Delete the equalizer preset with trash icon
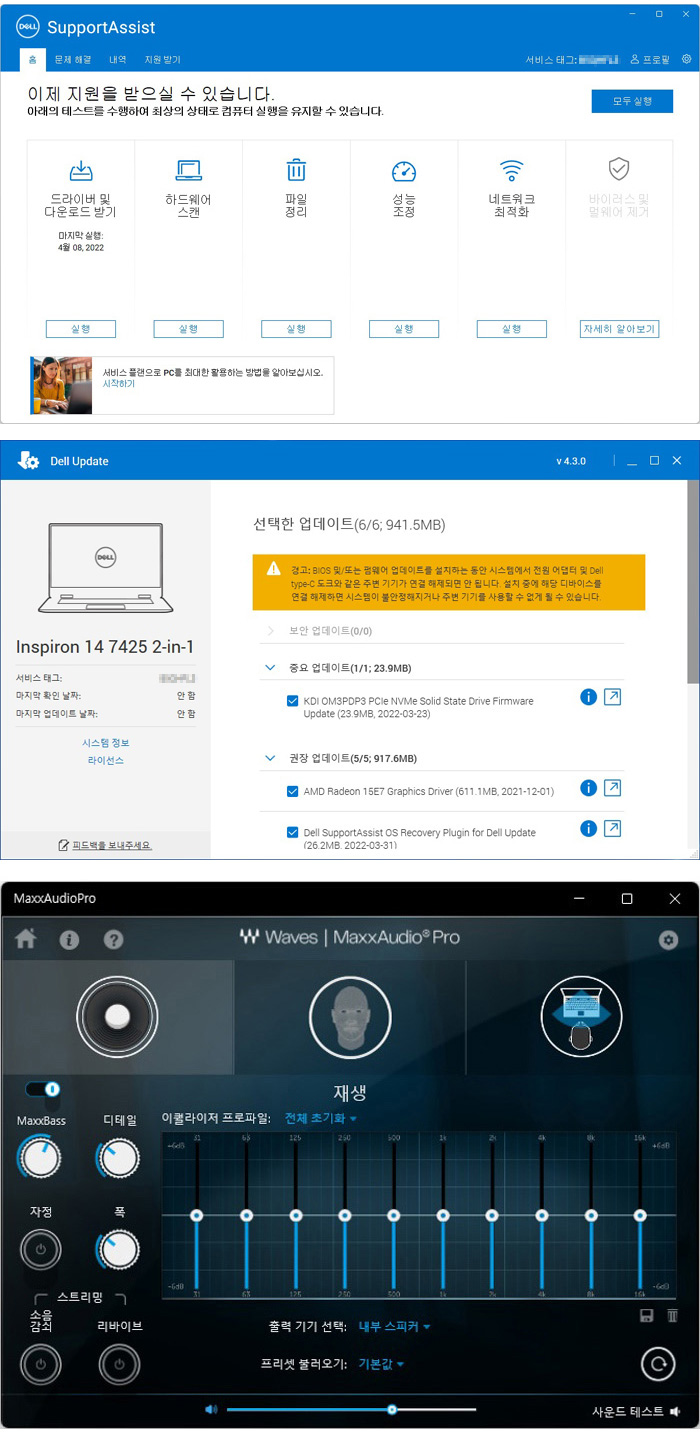 coord(672,1315)
